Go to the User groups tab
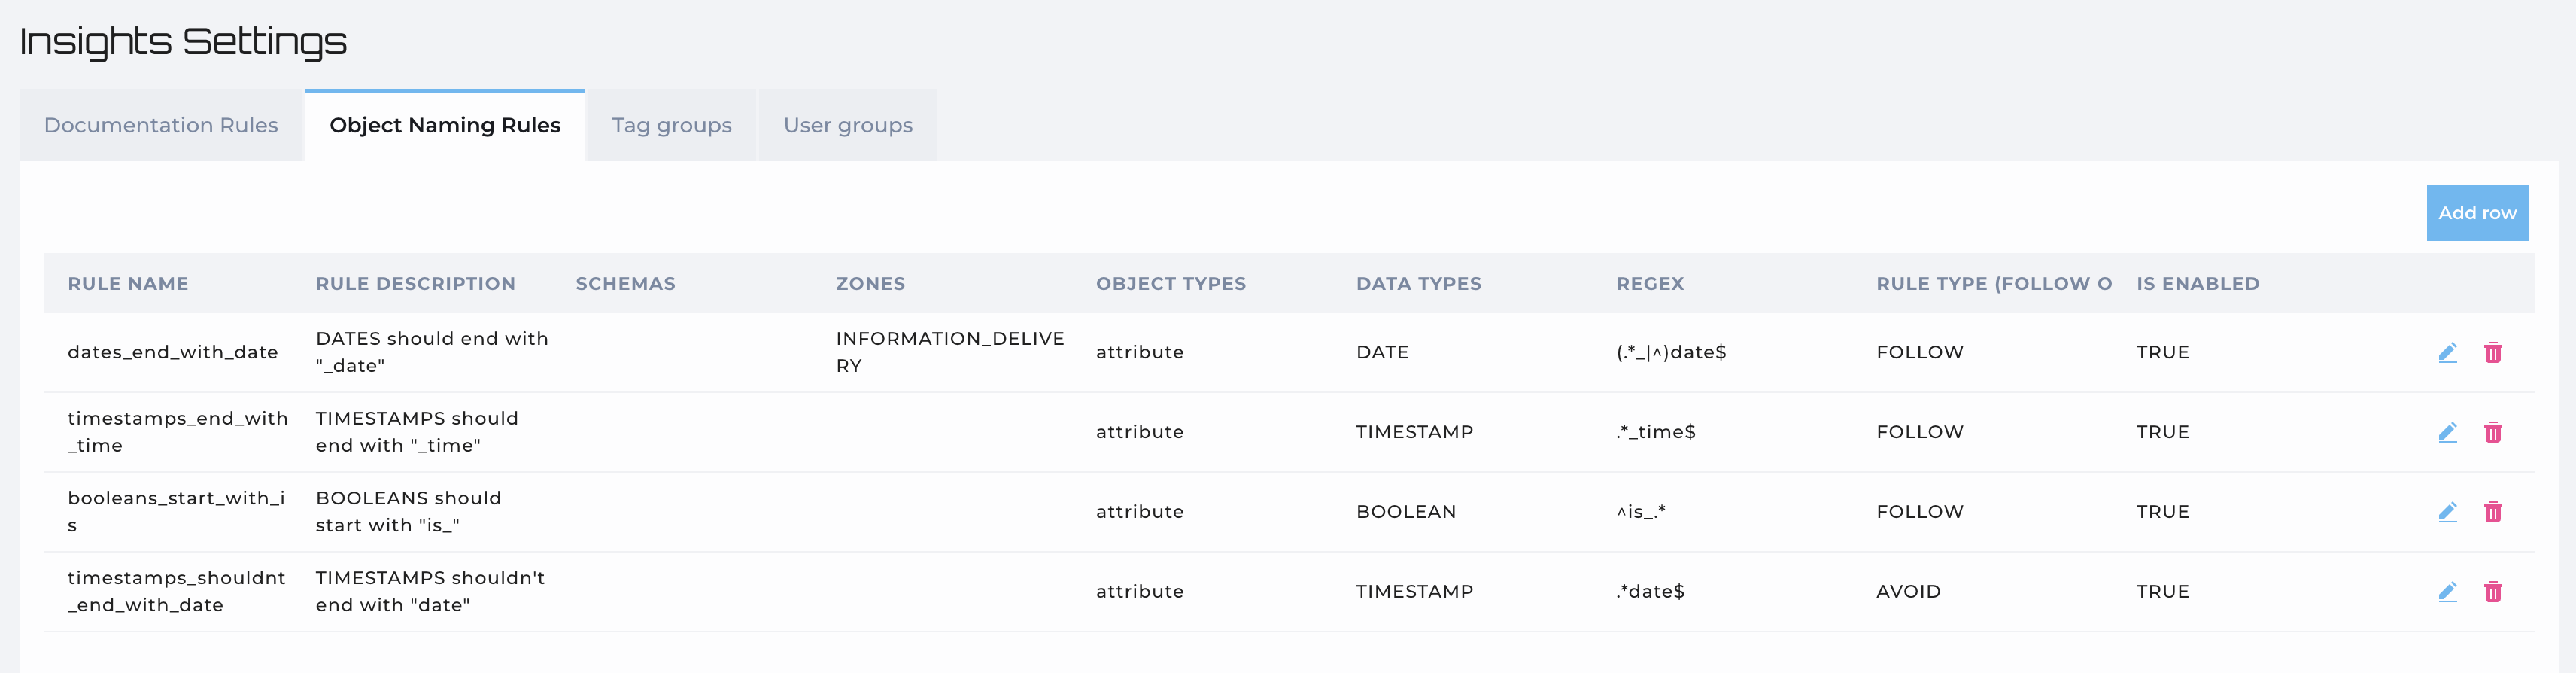Image resolution: width=2576 pixels, height=673 pixels. [x=848, y=126]
